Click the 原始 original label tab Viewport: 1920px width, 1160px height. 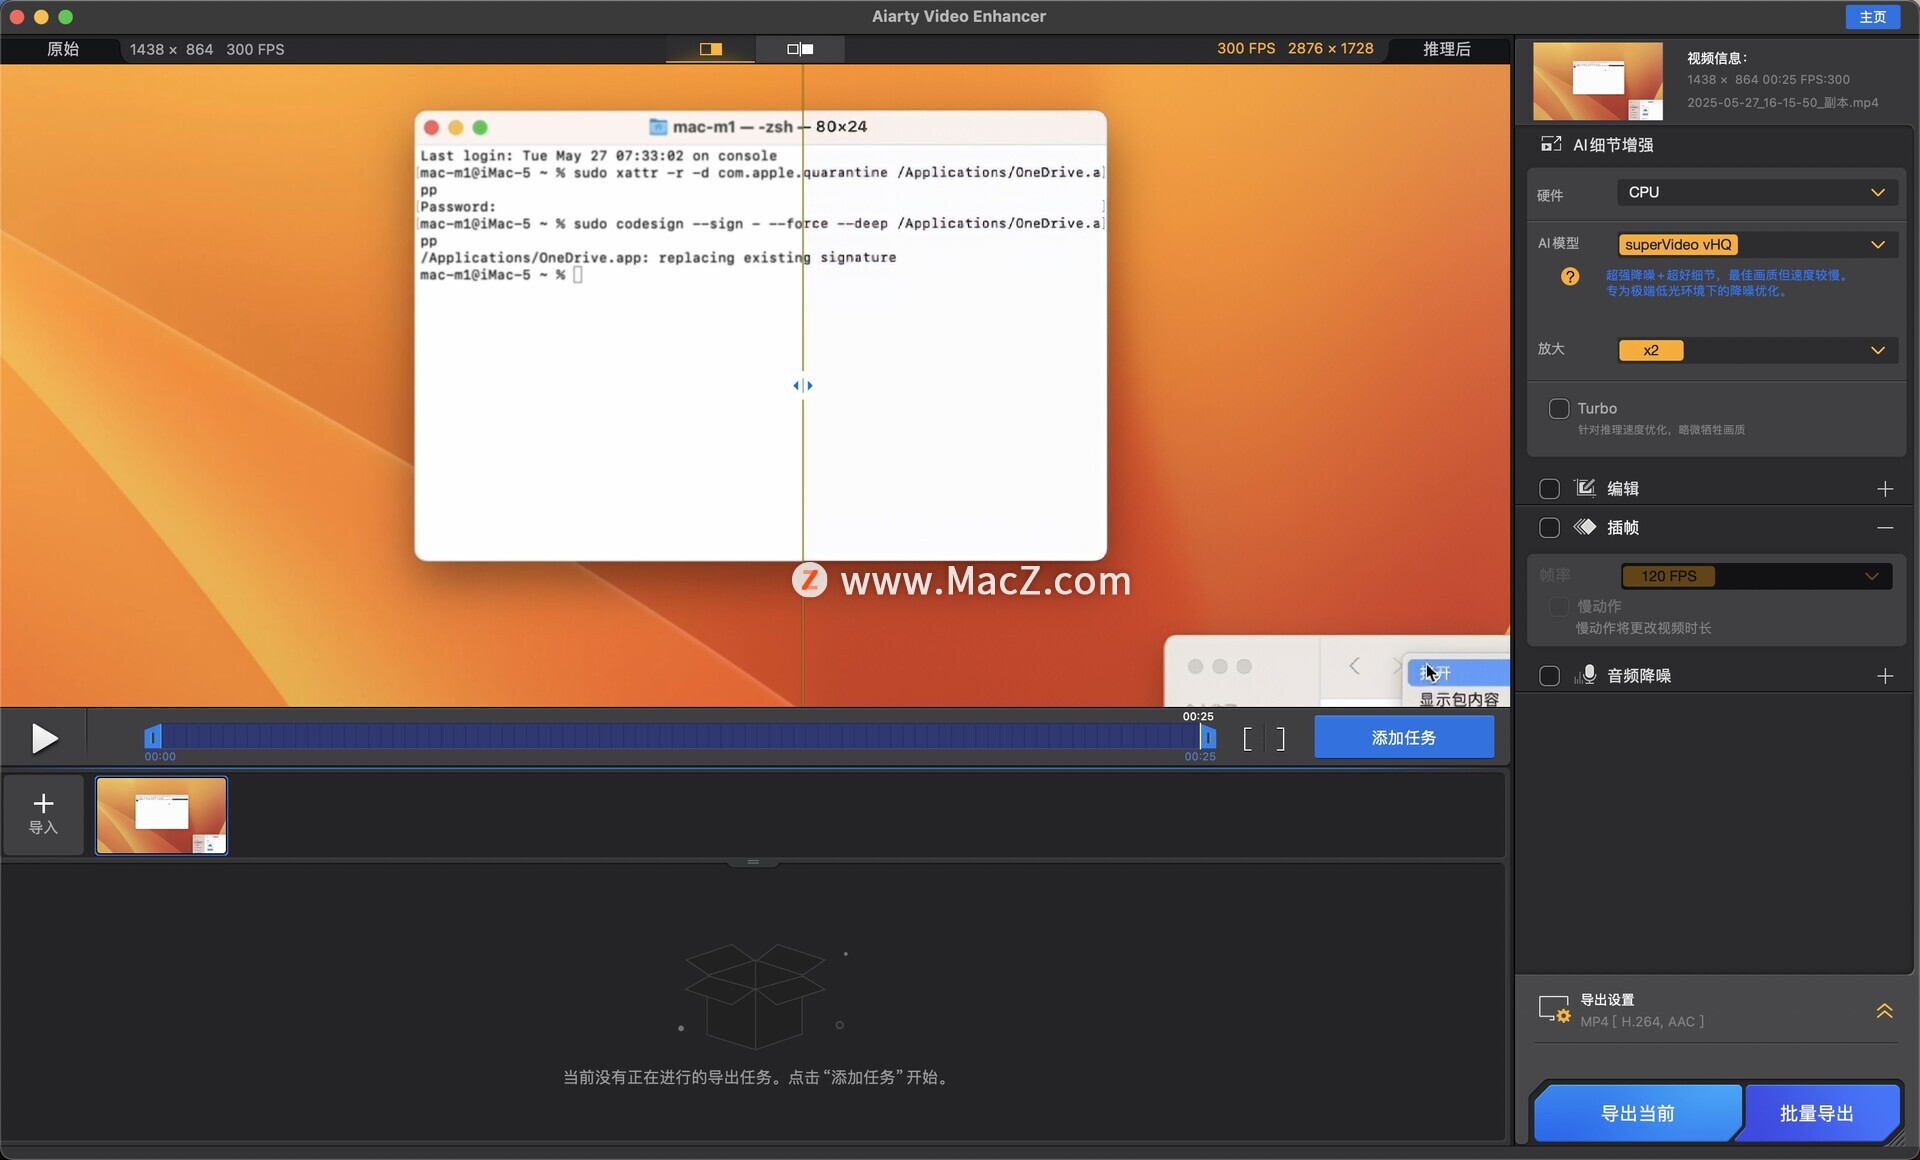[63, 49]
